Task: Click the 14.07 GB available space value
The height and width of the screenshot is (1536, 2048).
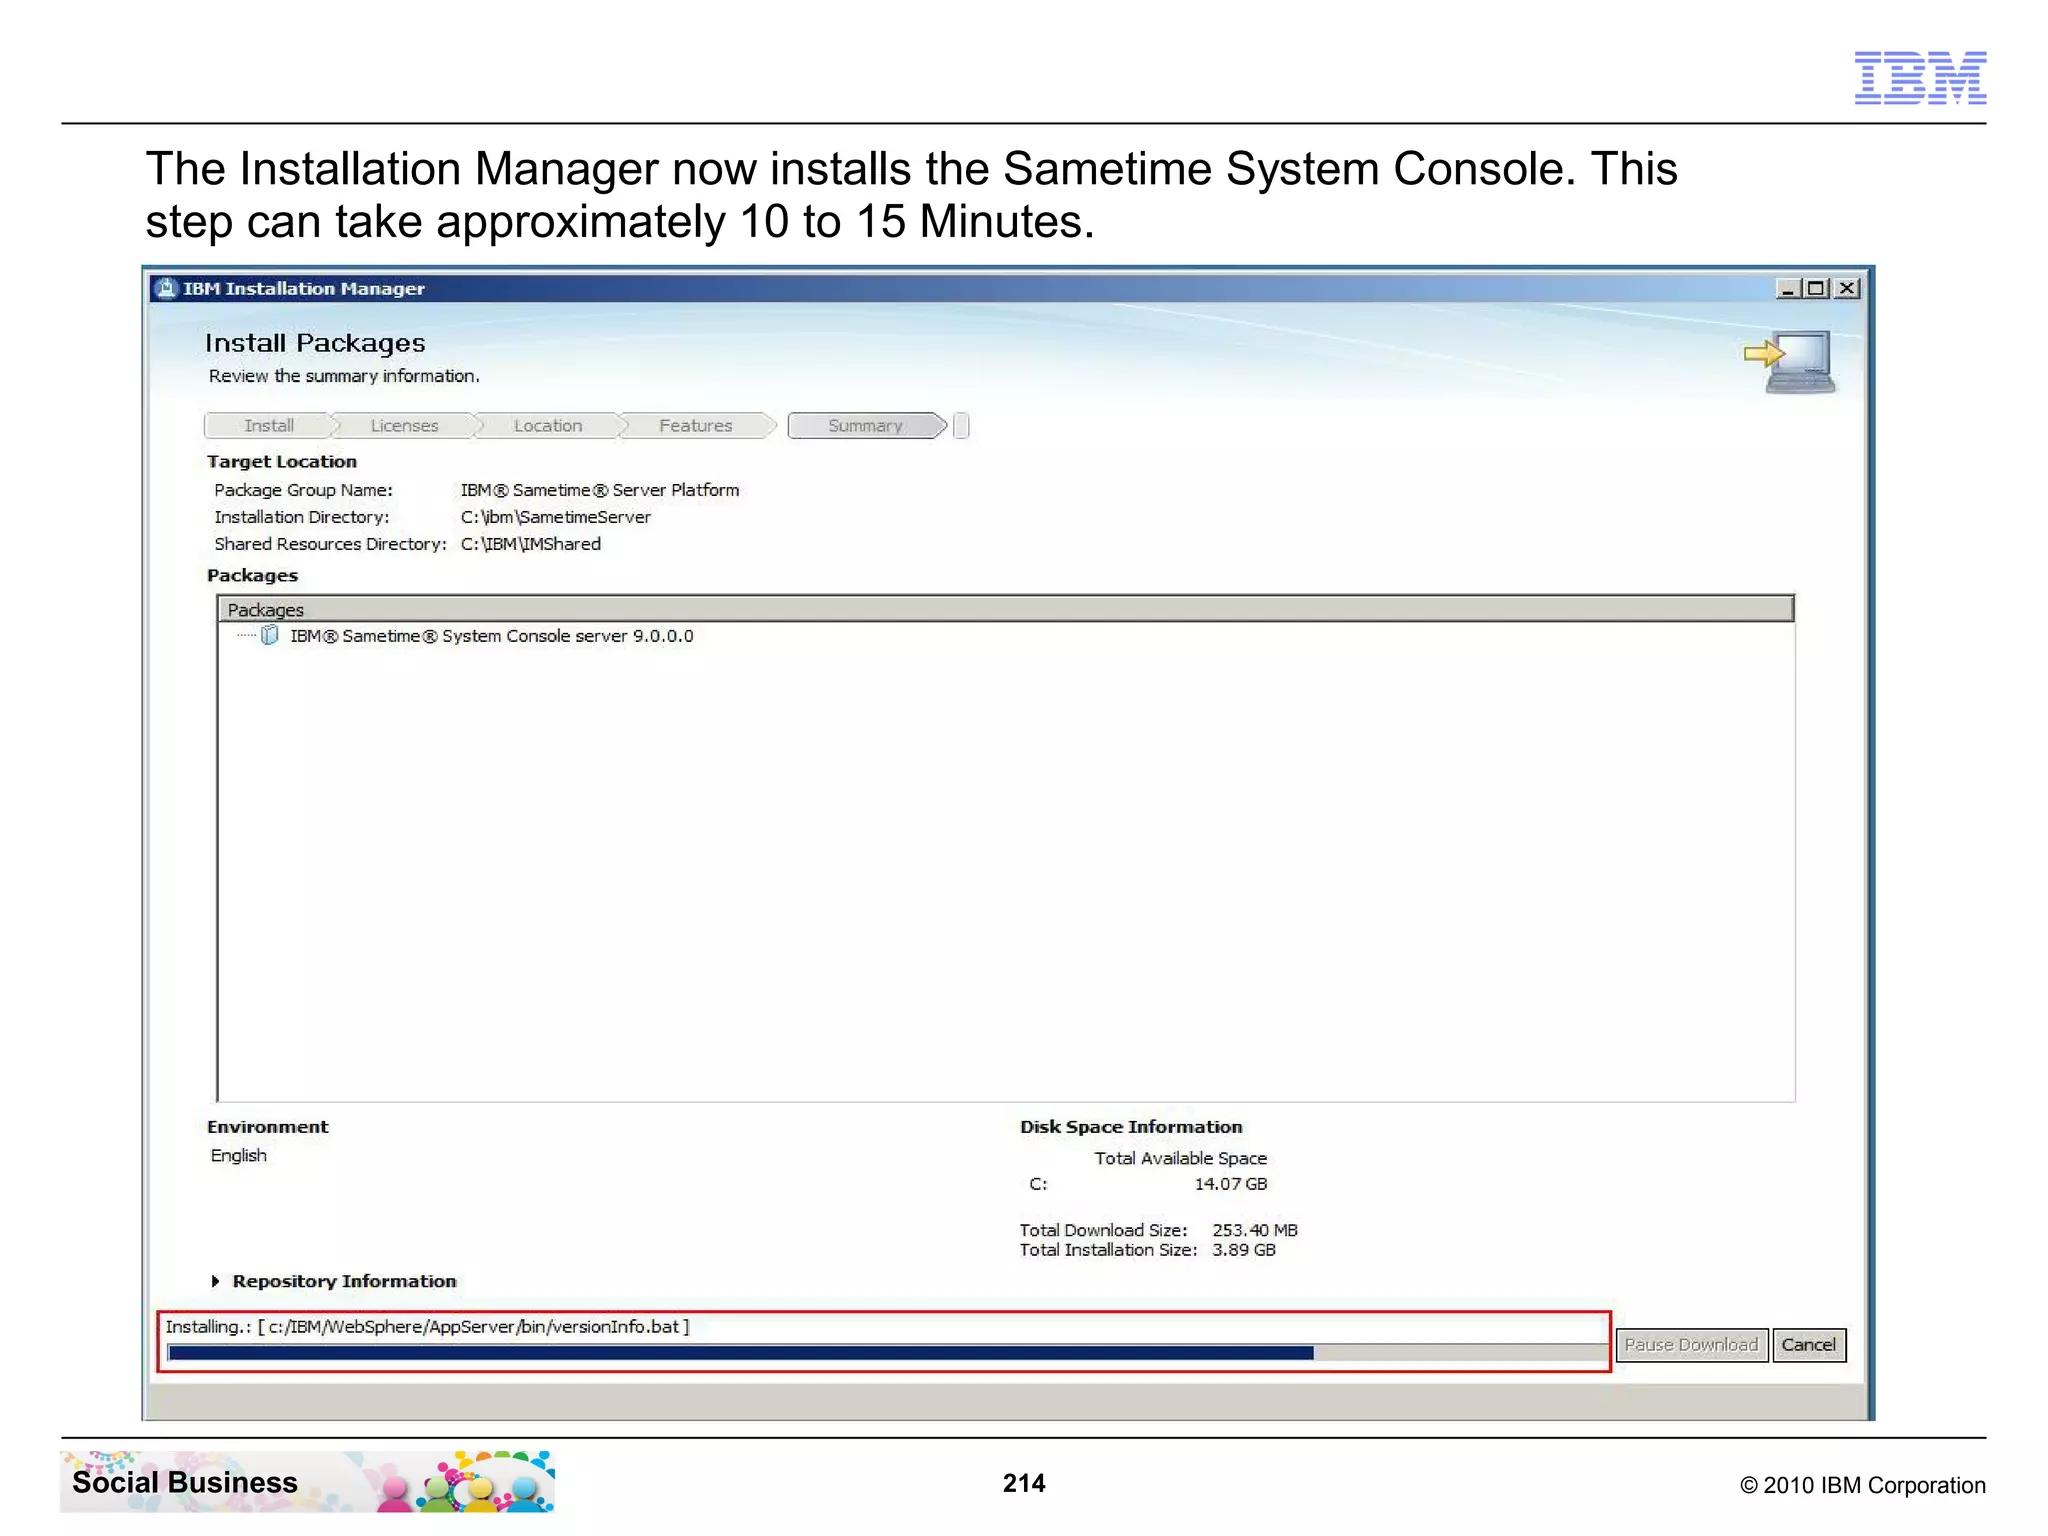Action: (x=1231, y=1184)
